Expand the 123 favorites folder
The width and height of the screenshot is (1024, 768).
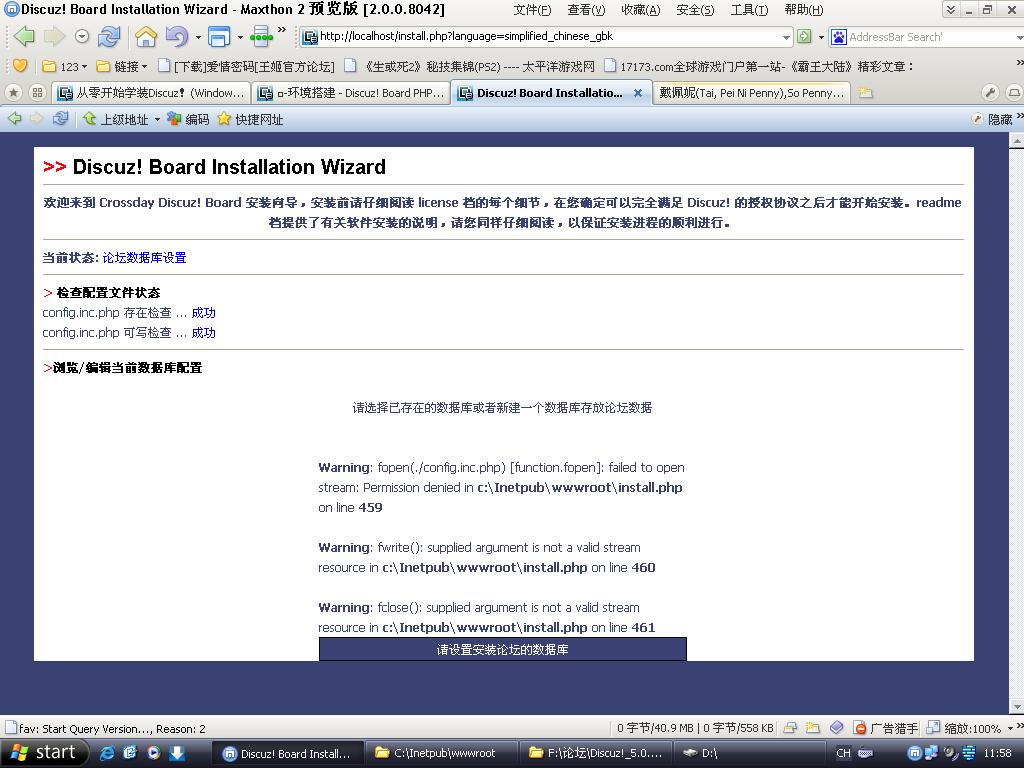(65, 67)
